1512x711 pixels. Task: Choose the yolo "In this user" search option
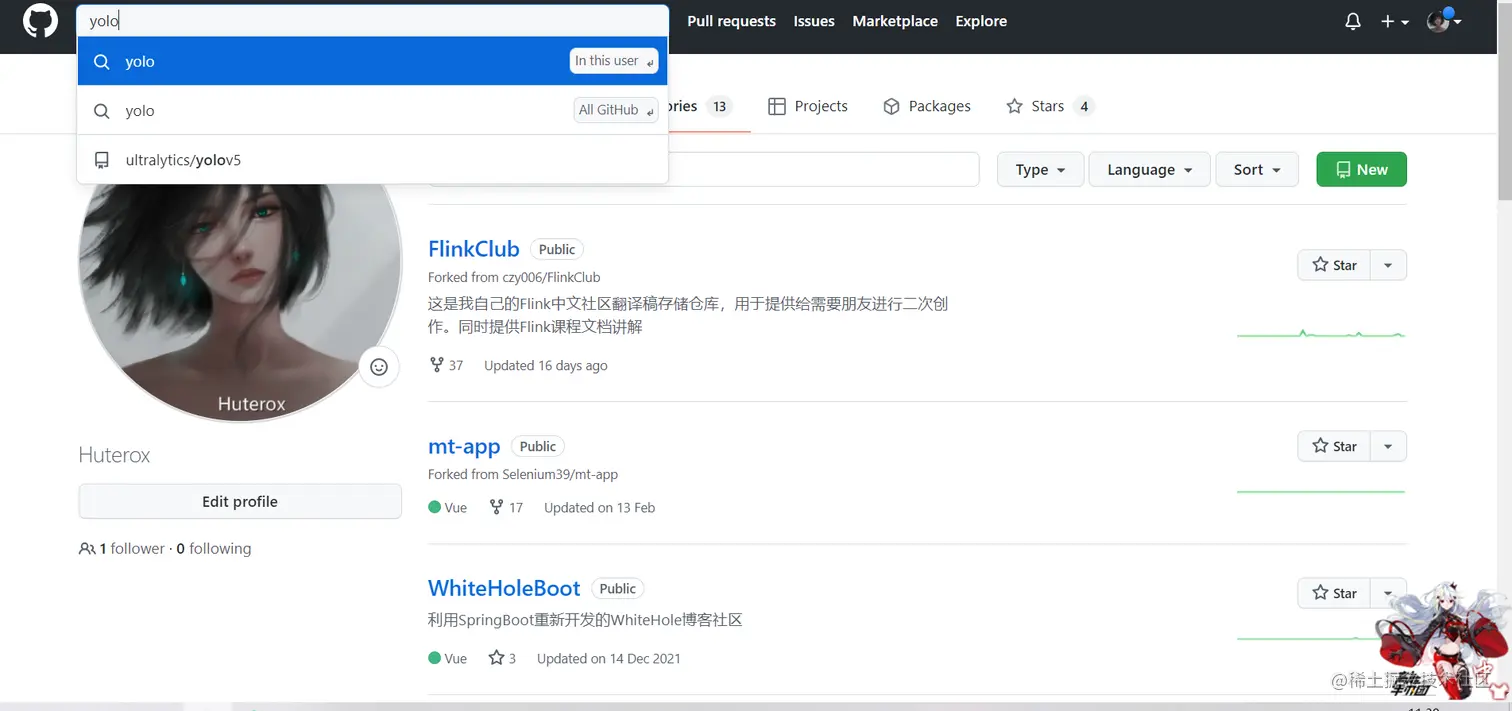(x=372, y=61)
